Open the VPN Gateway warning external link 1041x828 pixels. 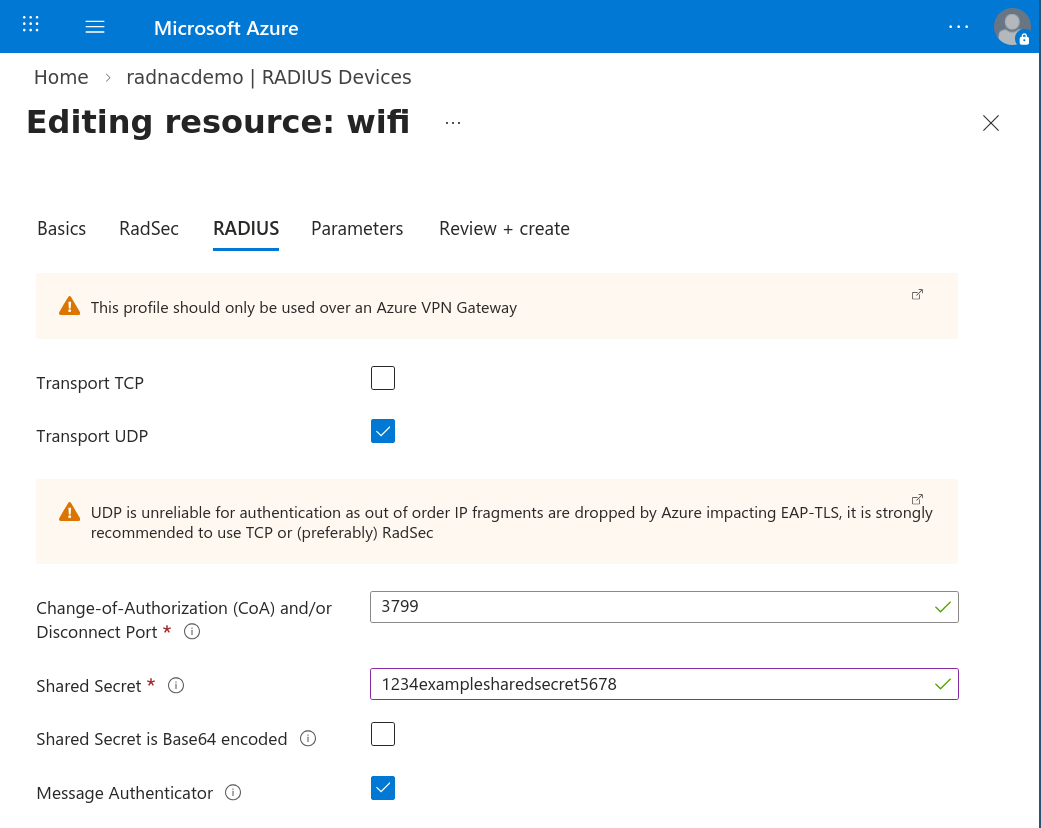pyautogui.click(x=917, y=294)
